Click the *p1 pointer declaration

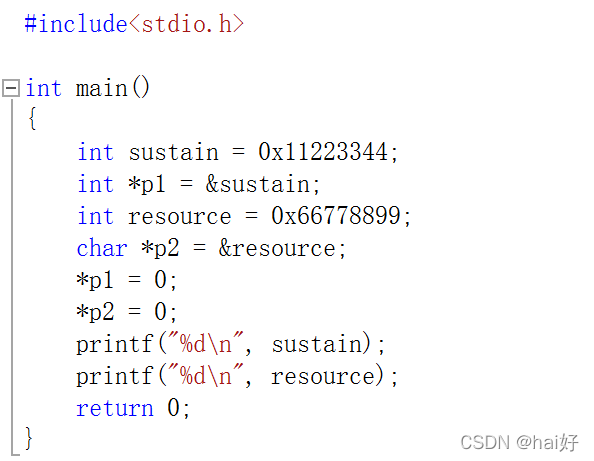147,185
